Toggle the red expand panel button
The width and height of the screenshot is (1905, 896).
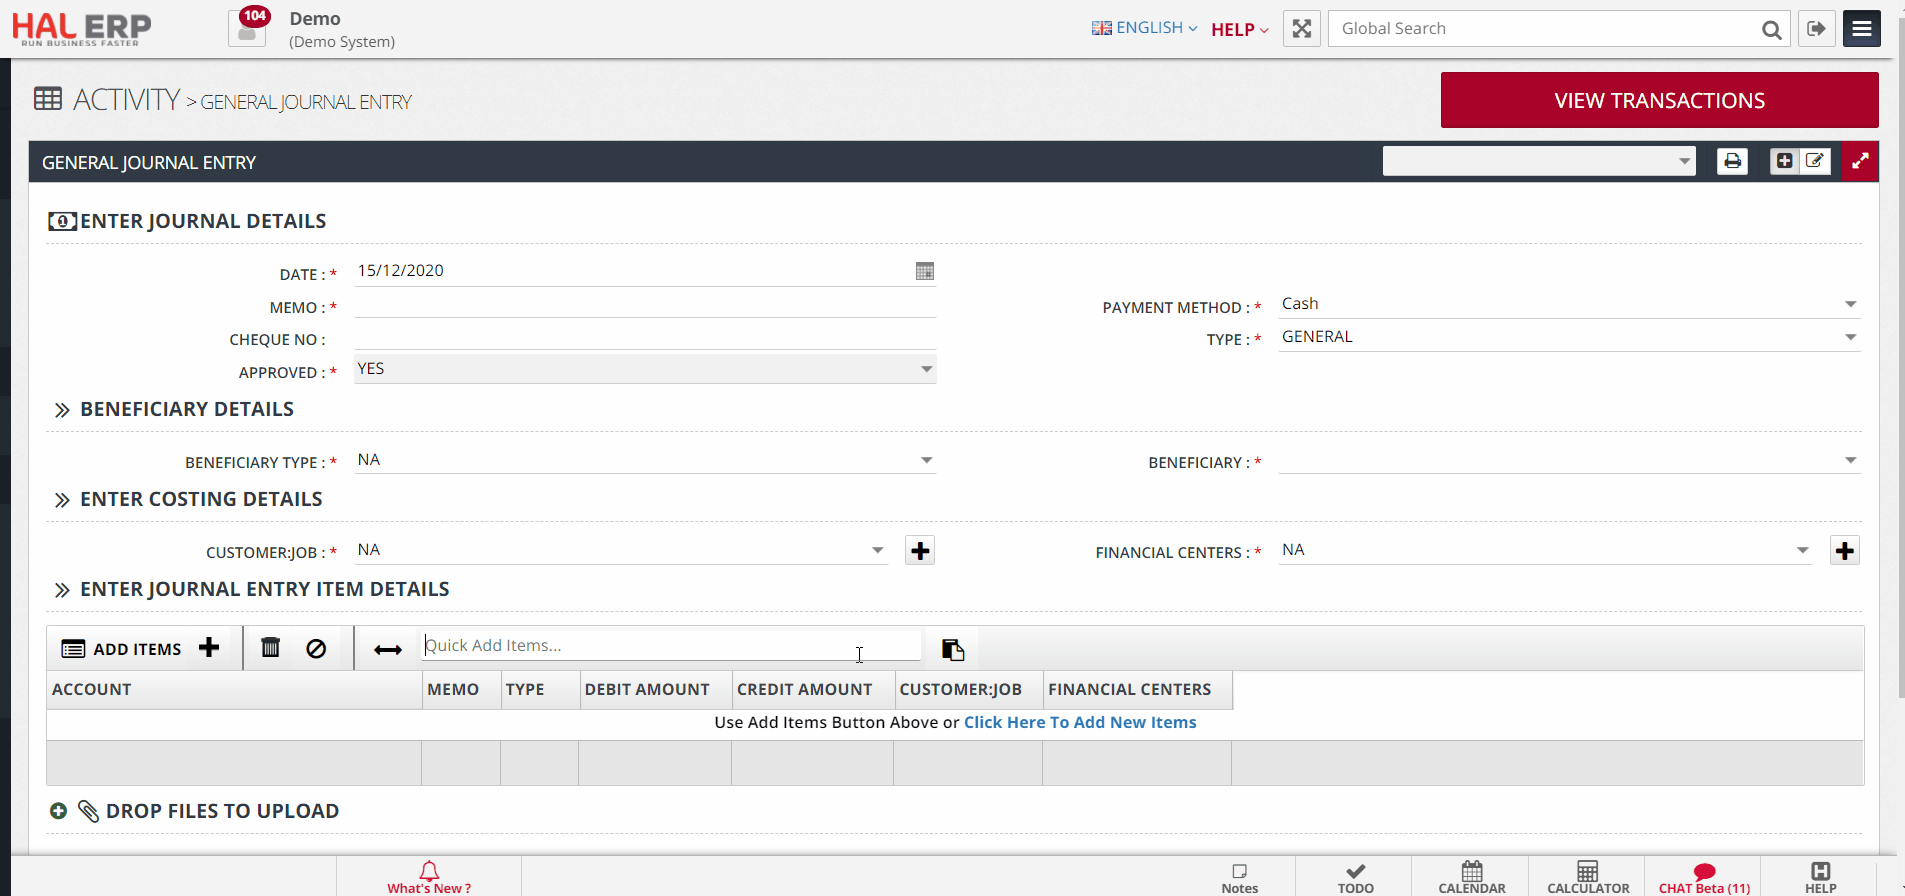pyautogui.click(x=1860, y=162)
